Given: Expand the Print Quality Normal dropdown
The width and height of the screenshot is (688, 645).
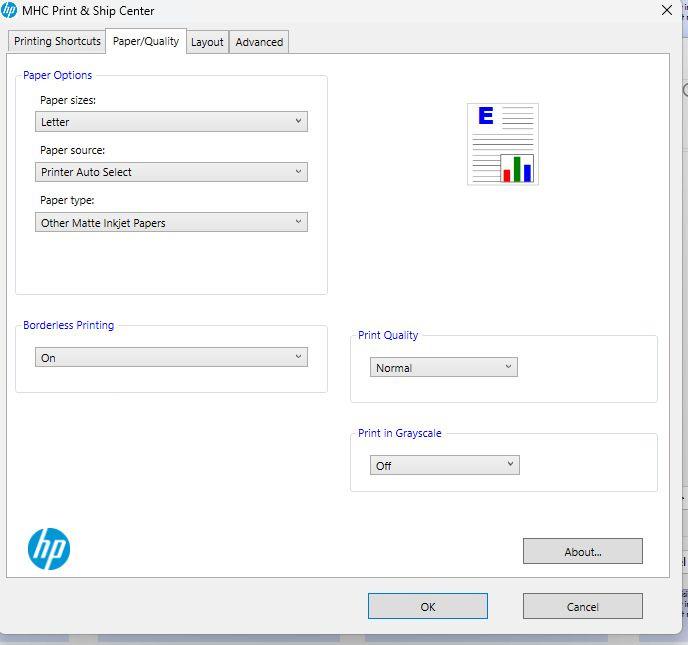Looking at the screenshot, I should click(444, 367).
